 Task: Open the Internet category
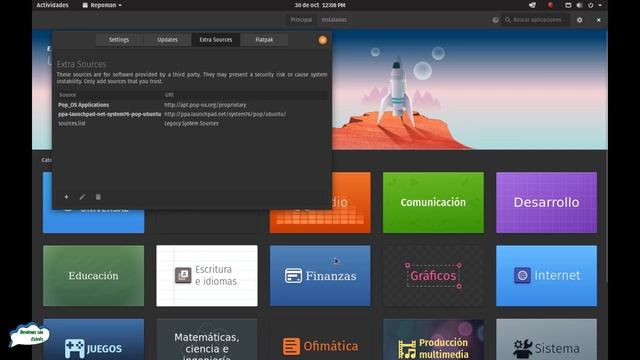pos(546,276)
